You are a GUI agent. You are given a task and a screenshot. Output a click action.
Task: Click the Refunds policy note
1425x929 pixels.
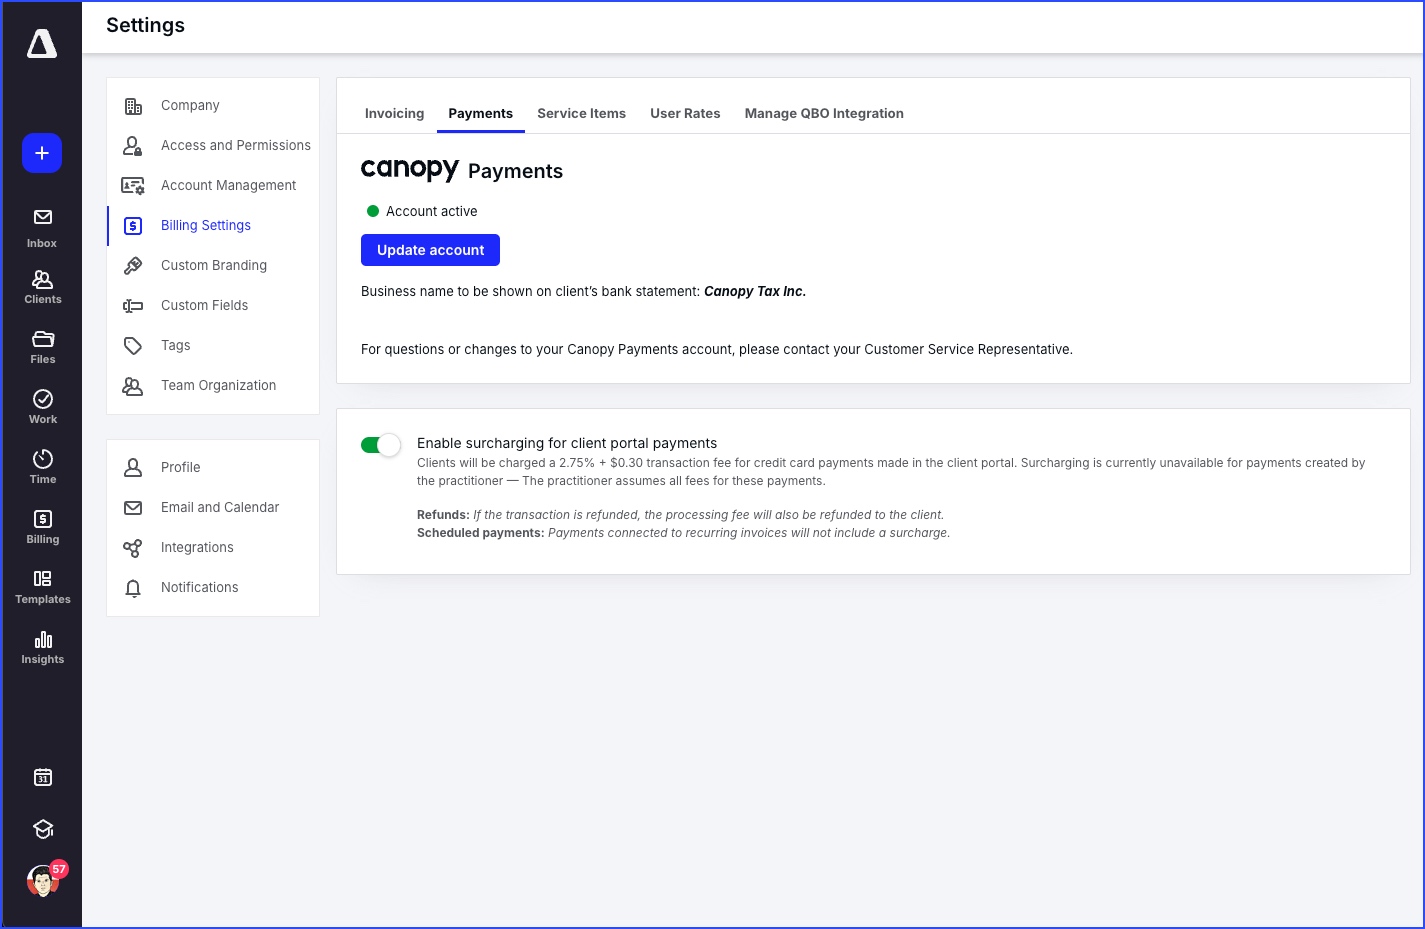[680, 515]
